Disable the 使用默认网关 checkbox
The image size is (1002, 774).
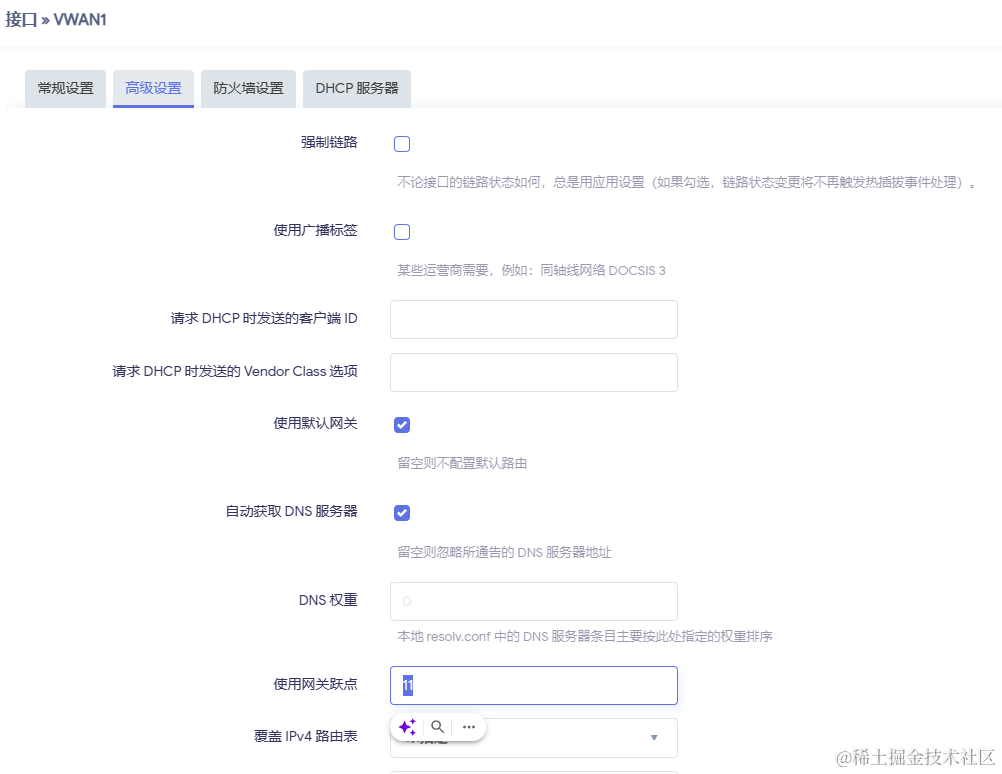coord(401,424)
